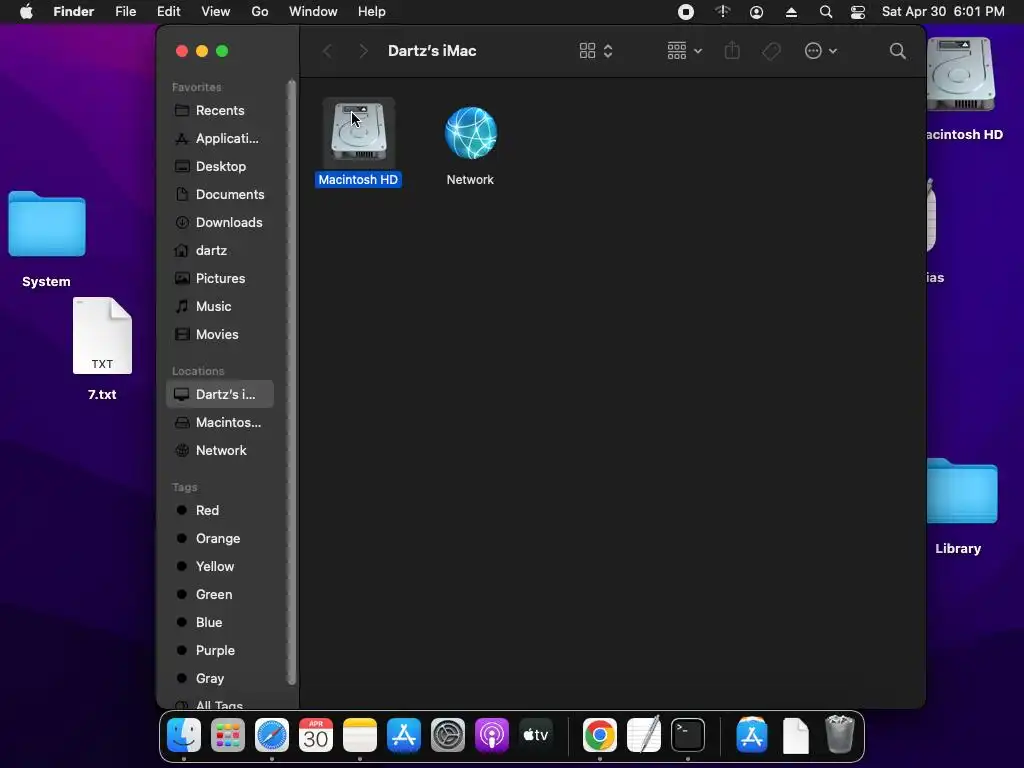Open Notes from the Dock
The image size is (1024, 768).
point(360,735)
